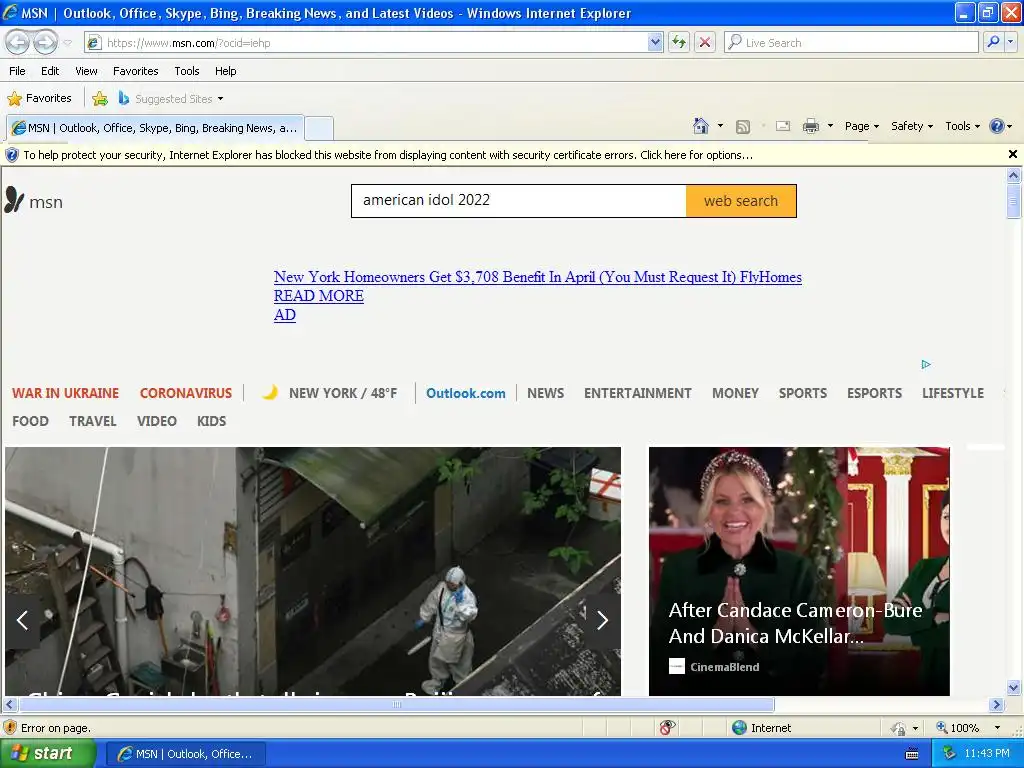1024x768 pixels.
Task: Open the Help menu
Action: pyautogui.click(x=225, y=71)
